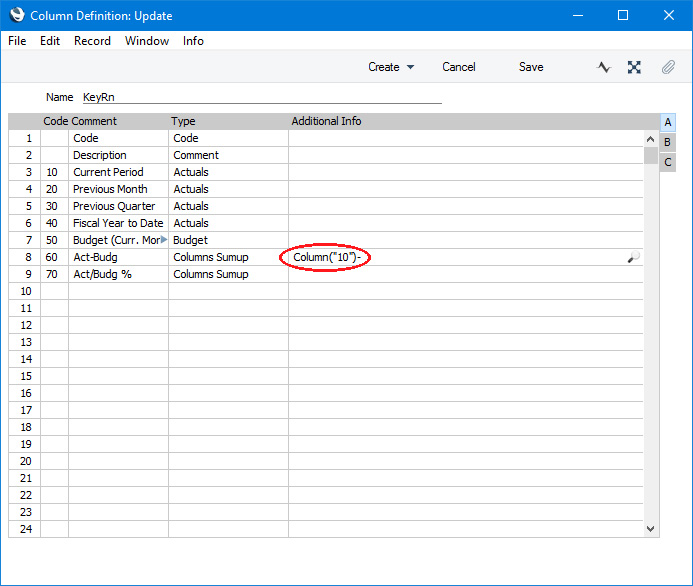The width and height of the screenshot is (693, 586).
Task: Select row number 24 header
Action: (x=25, y=529)
